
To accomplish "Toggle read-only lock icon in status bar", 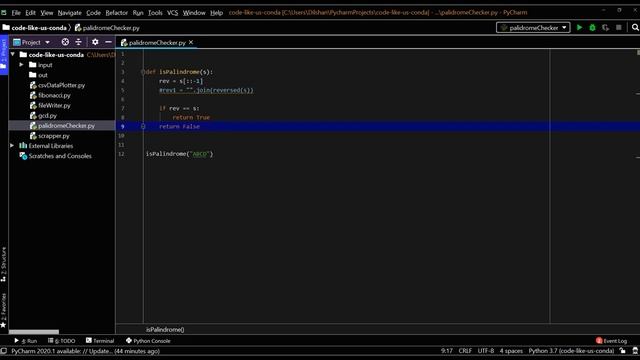I will (x=622, y=351).
